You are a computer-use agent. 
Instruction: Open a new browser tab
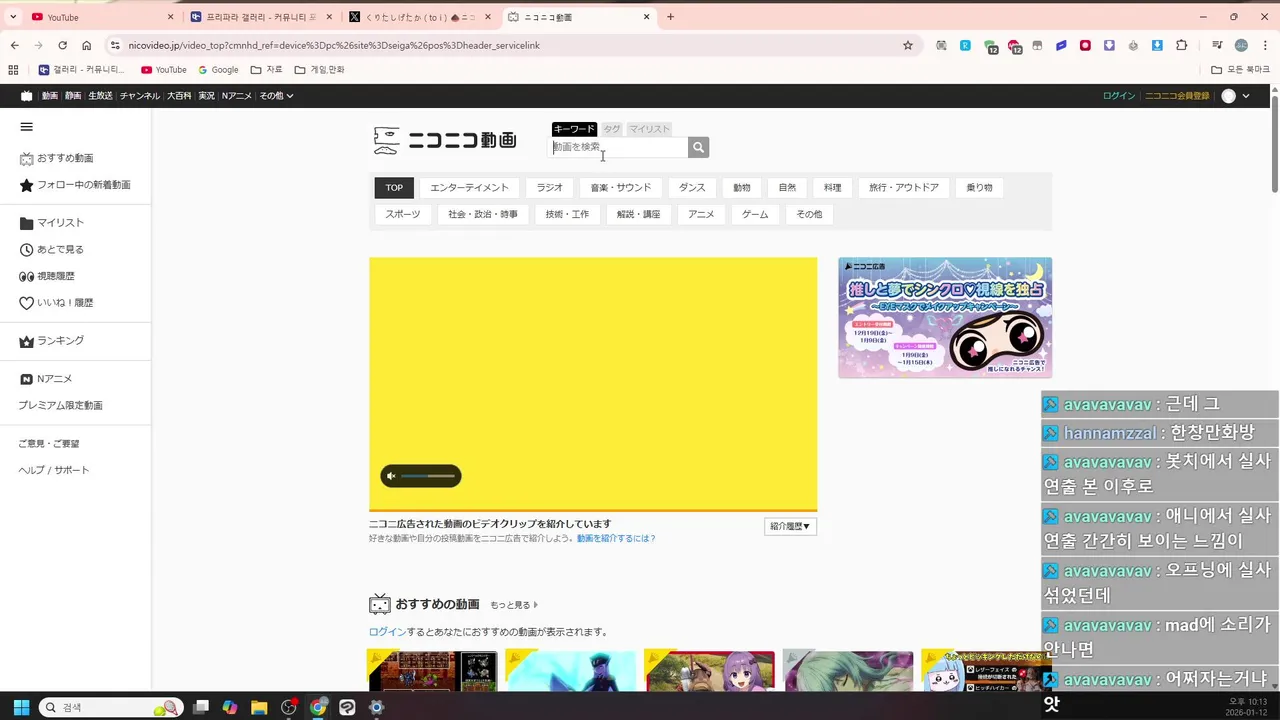[x=670, y=17]
